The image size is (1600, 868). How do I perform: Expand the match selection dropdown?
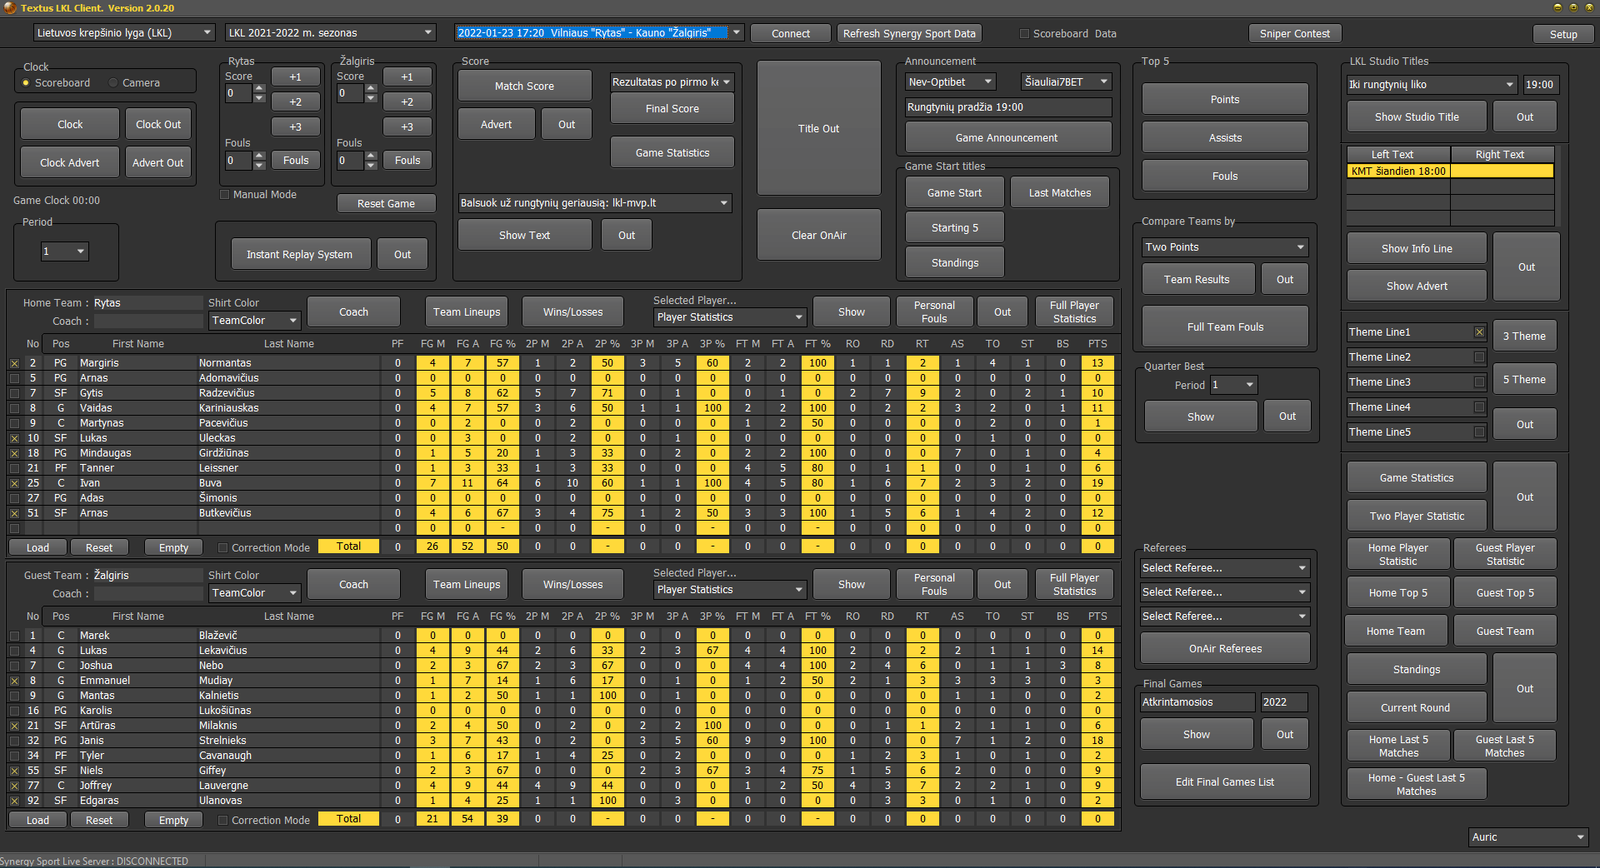pyautogui.click(x=737, y=33)
